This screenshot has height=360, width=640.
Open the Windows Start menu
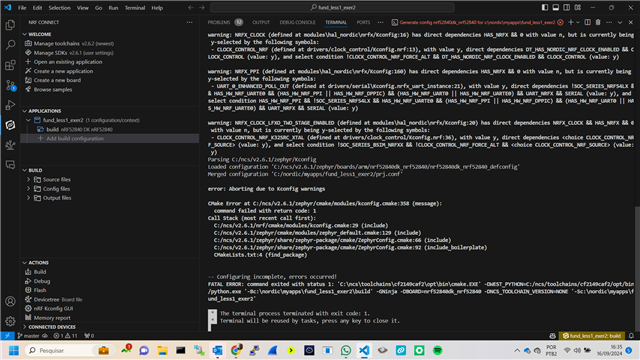pyautogui.click(x=14, y=350)
